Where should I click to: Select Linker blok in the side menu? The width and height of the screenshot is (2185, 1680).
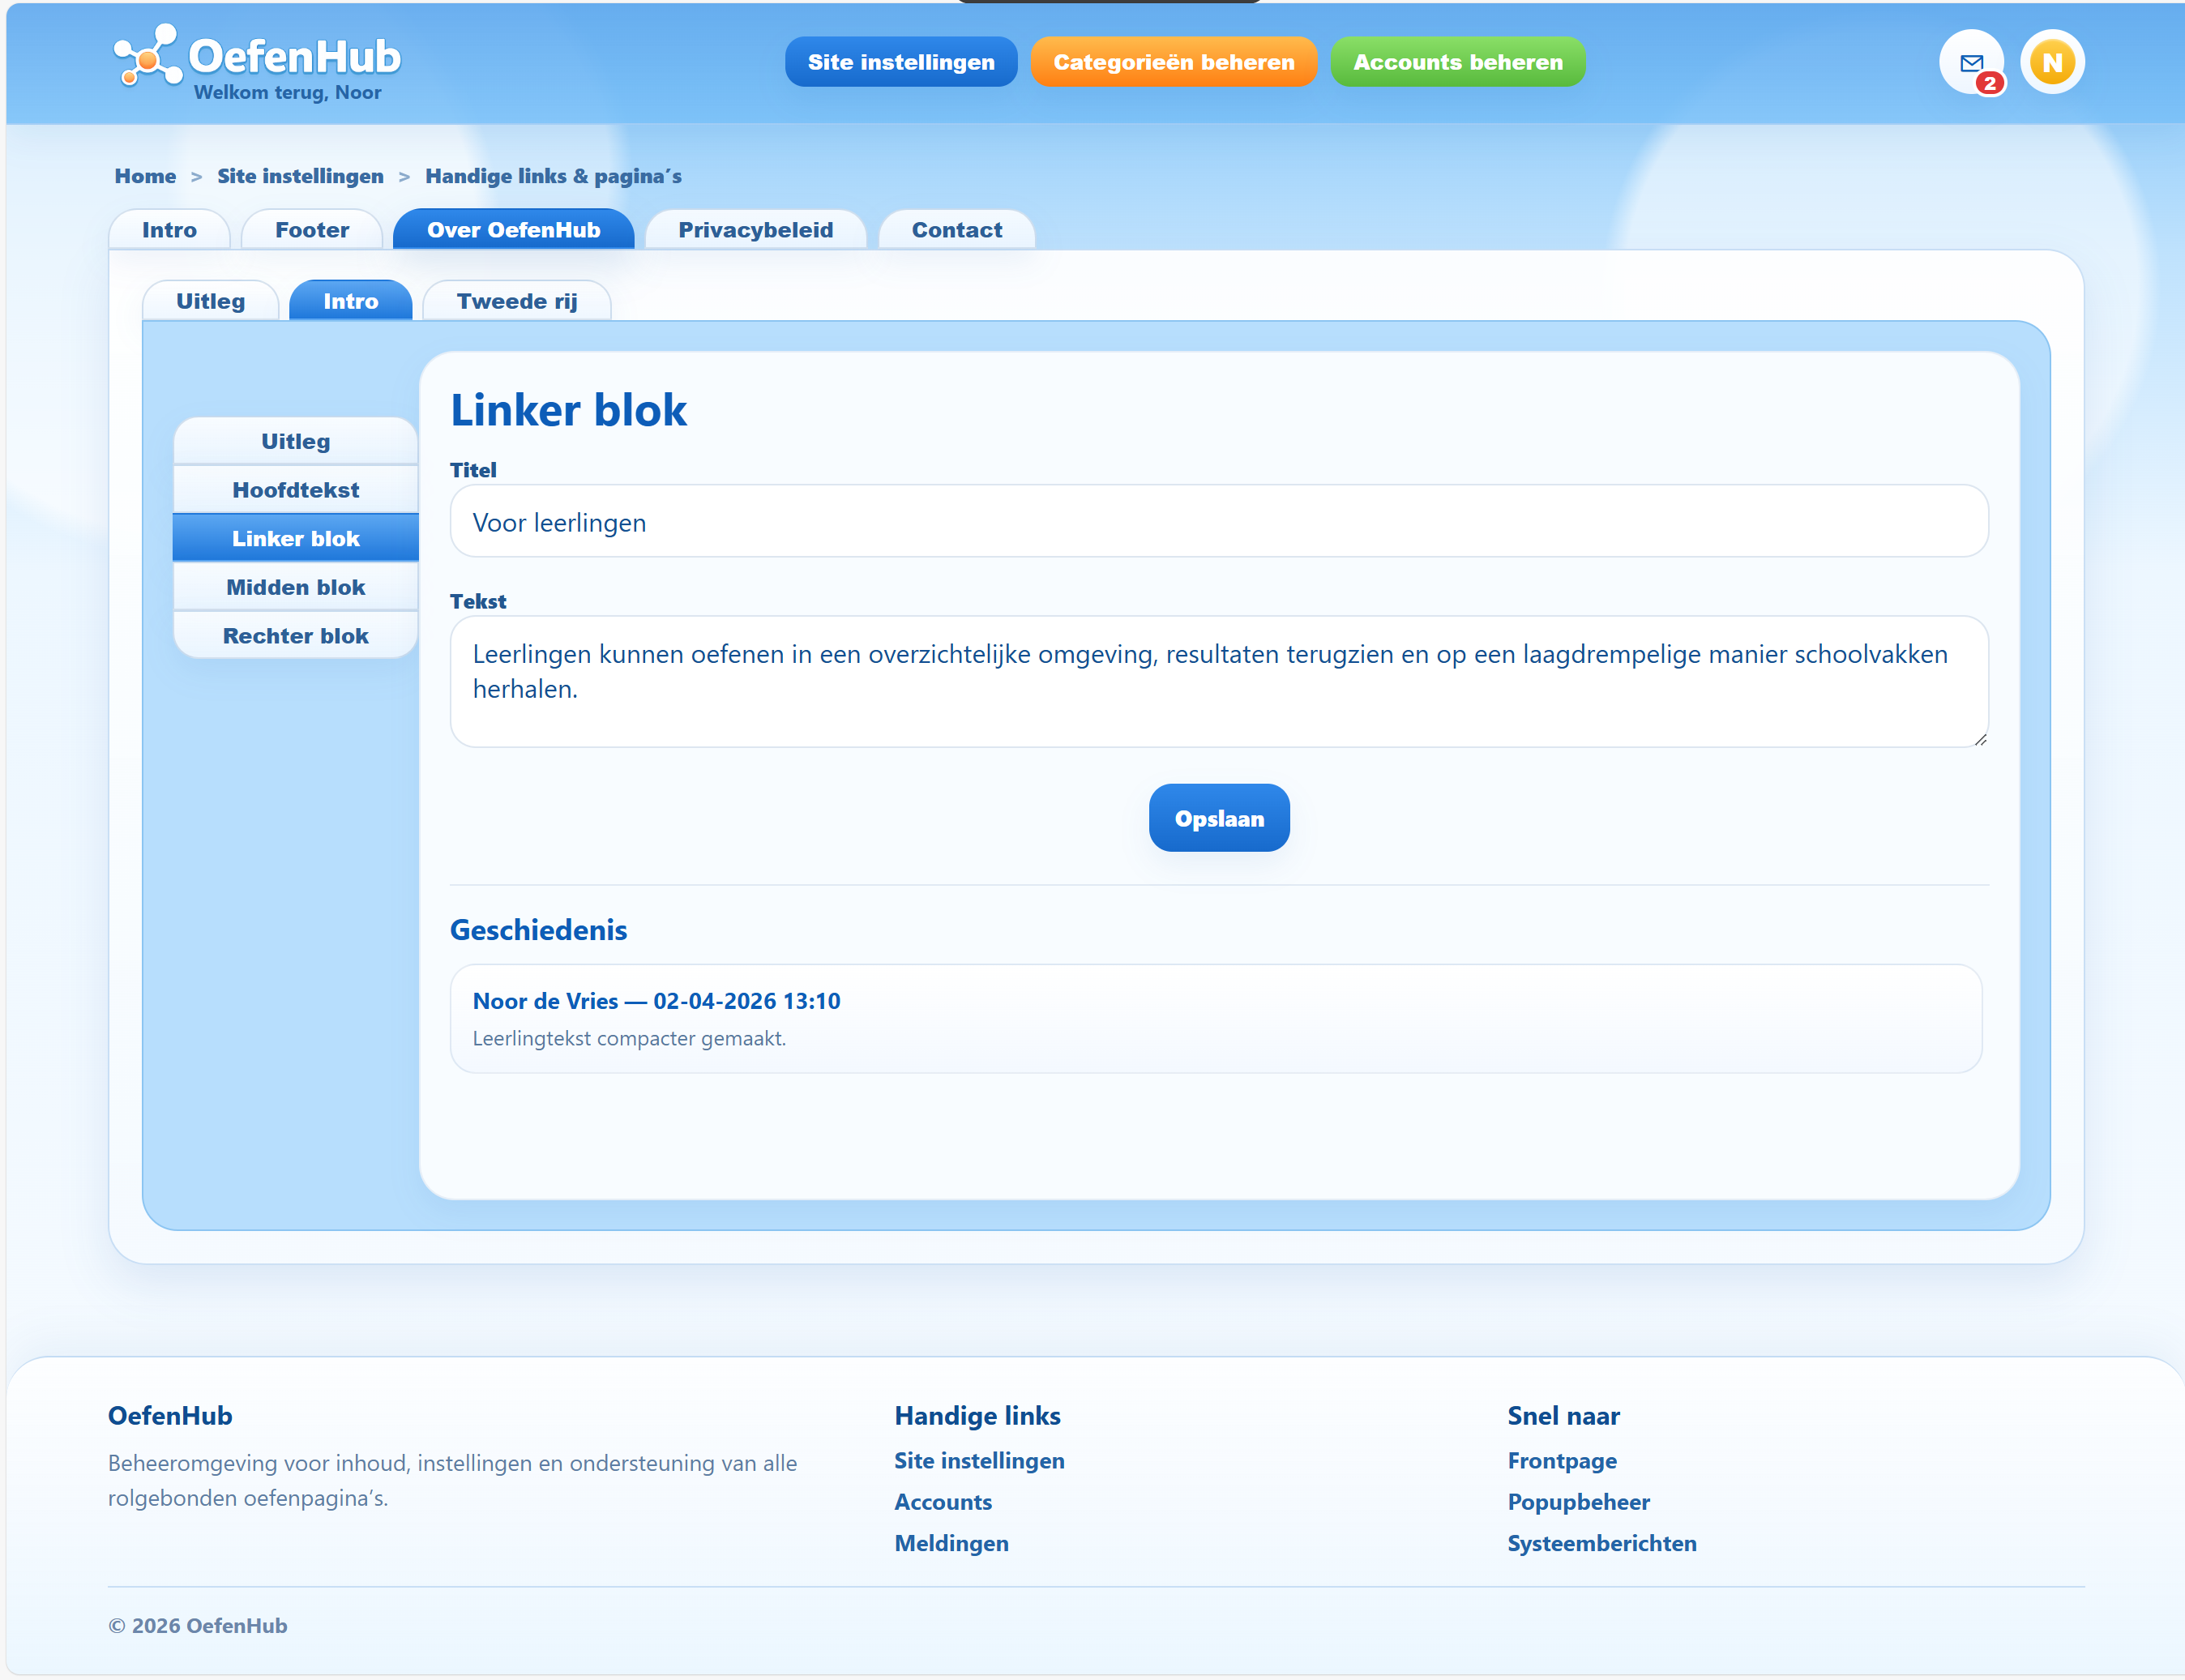(295, 538)
